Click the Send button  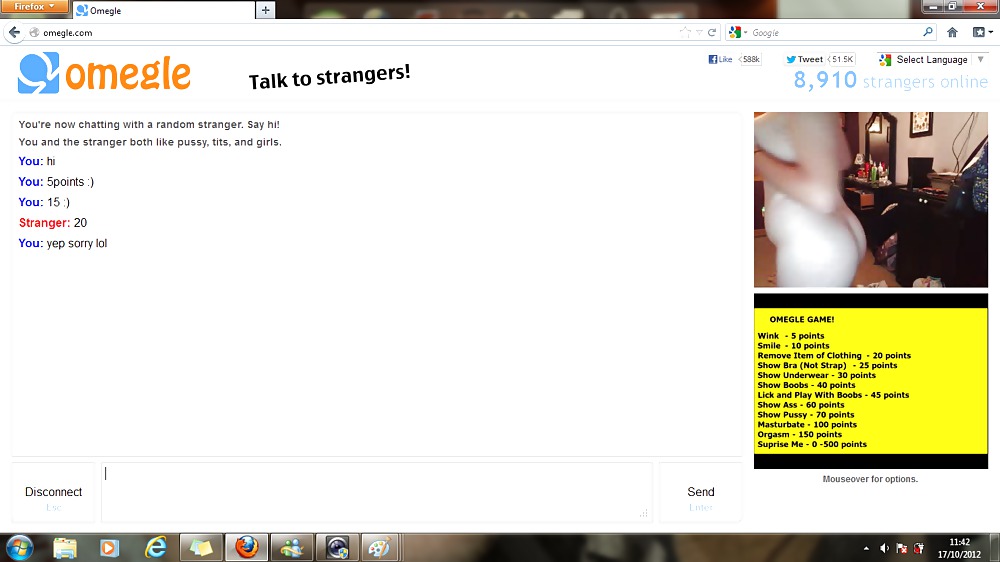[x=700, y=492]
